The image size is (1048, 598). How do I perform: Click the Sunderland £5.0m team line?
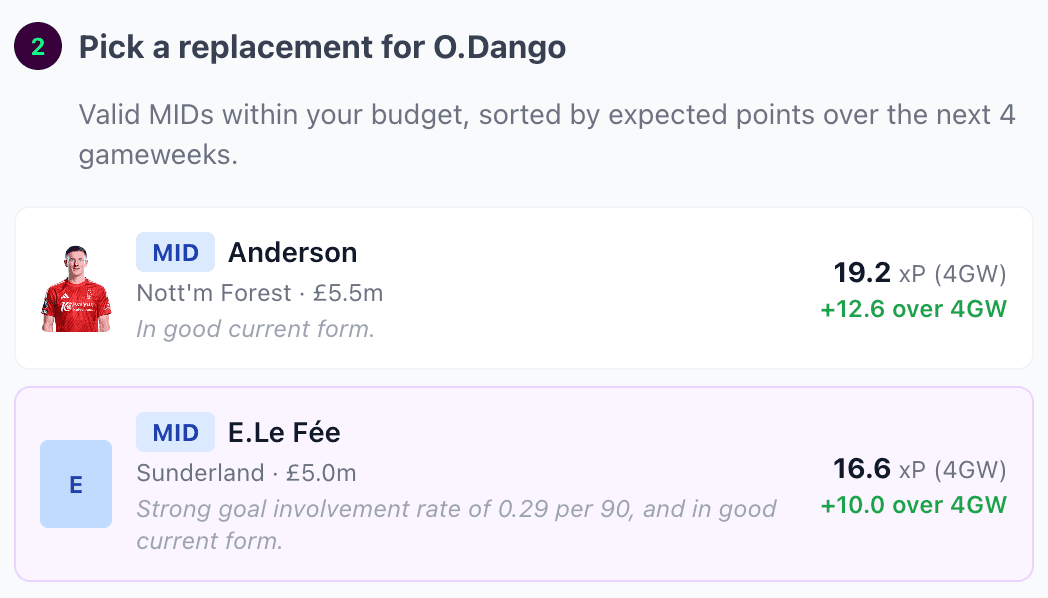246,473
